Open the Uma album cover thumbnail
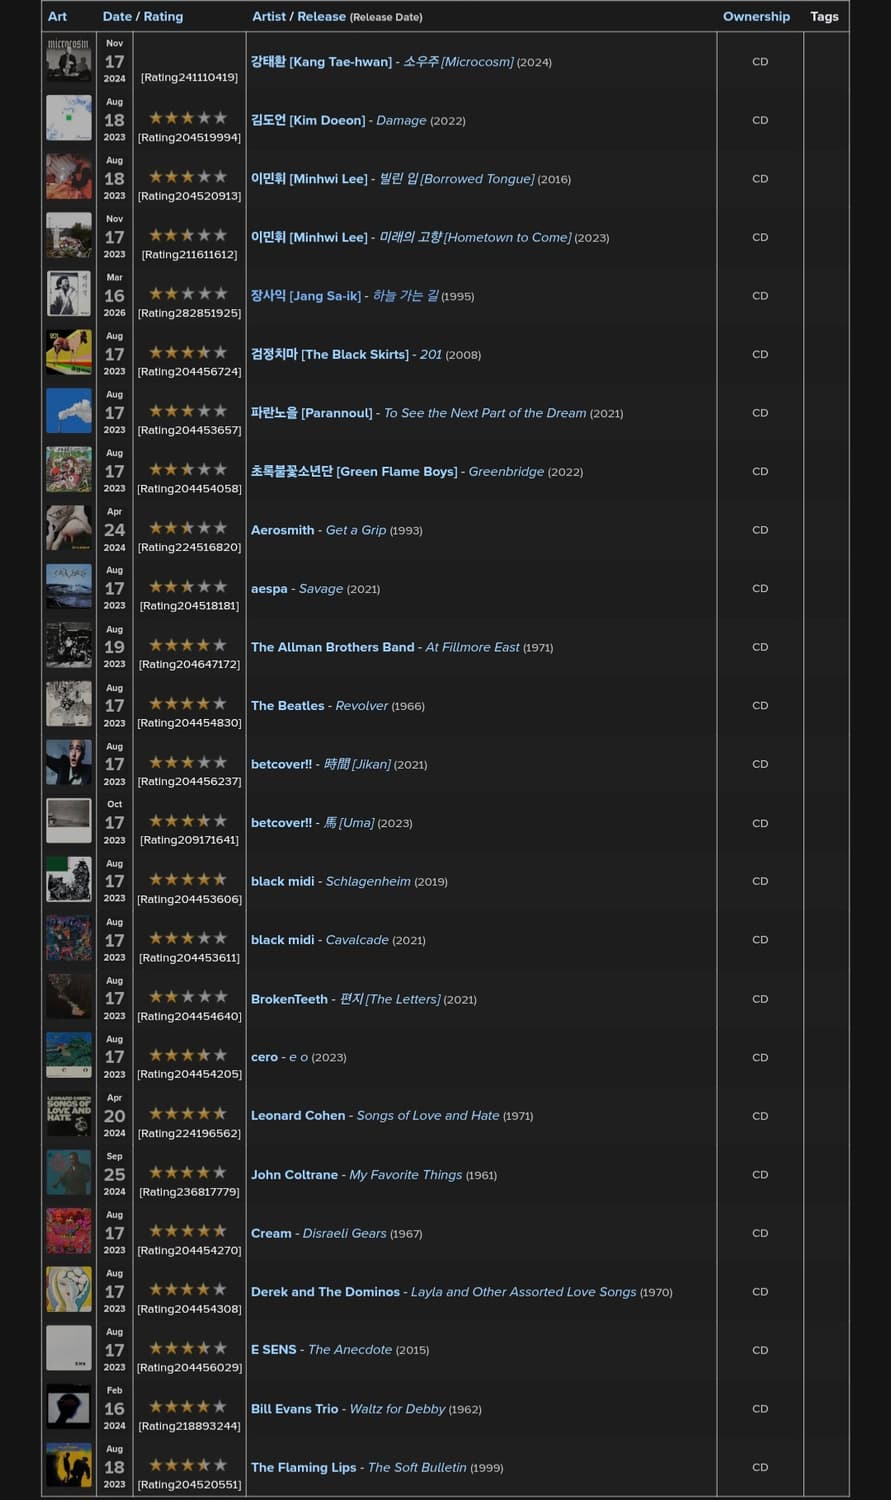 point(69,821)
